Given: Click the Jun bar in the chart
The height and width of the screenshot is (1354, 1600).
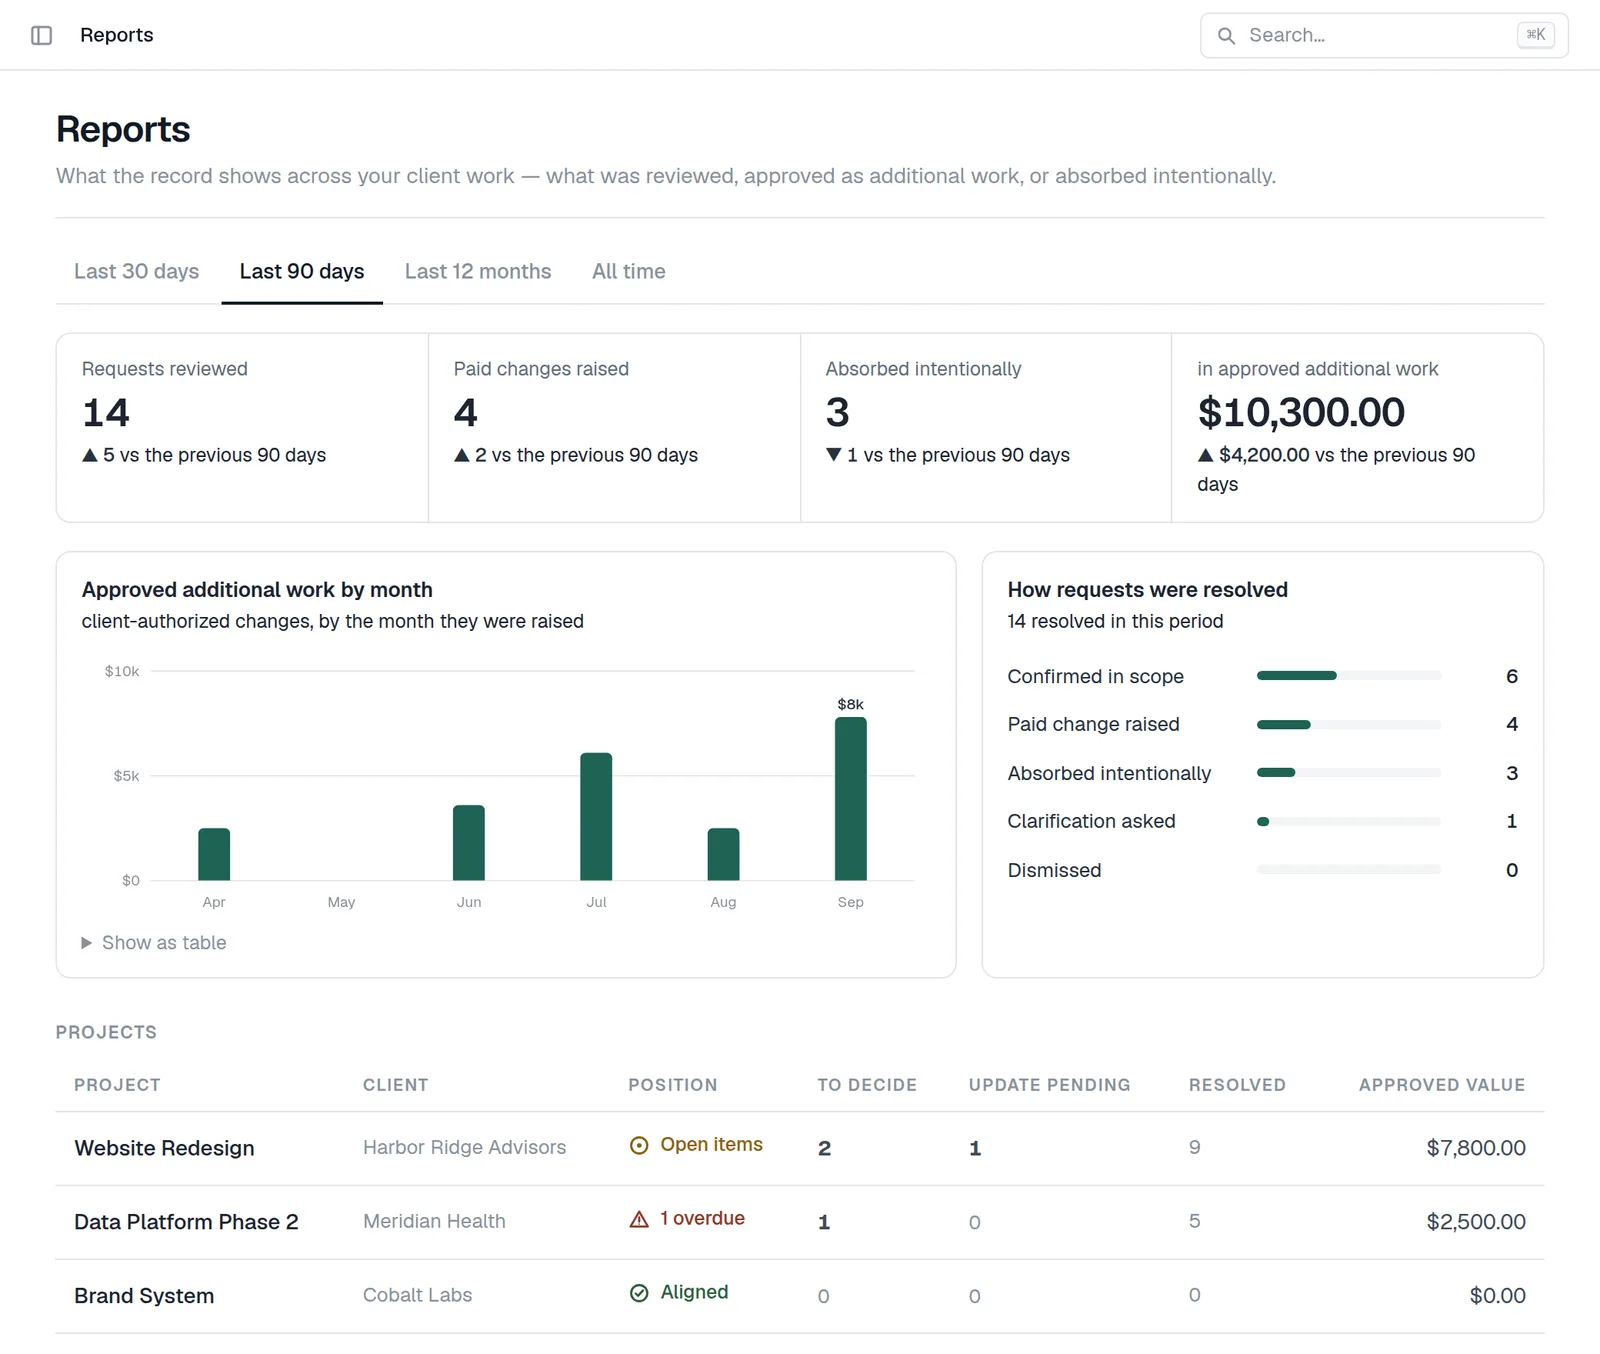Looking at the screenshot, I should [469, 843].
